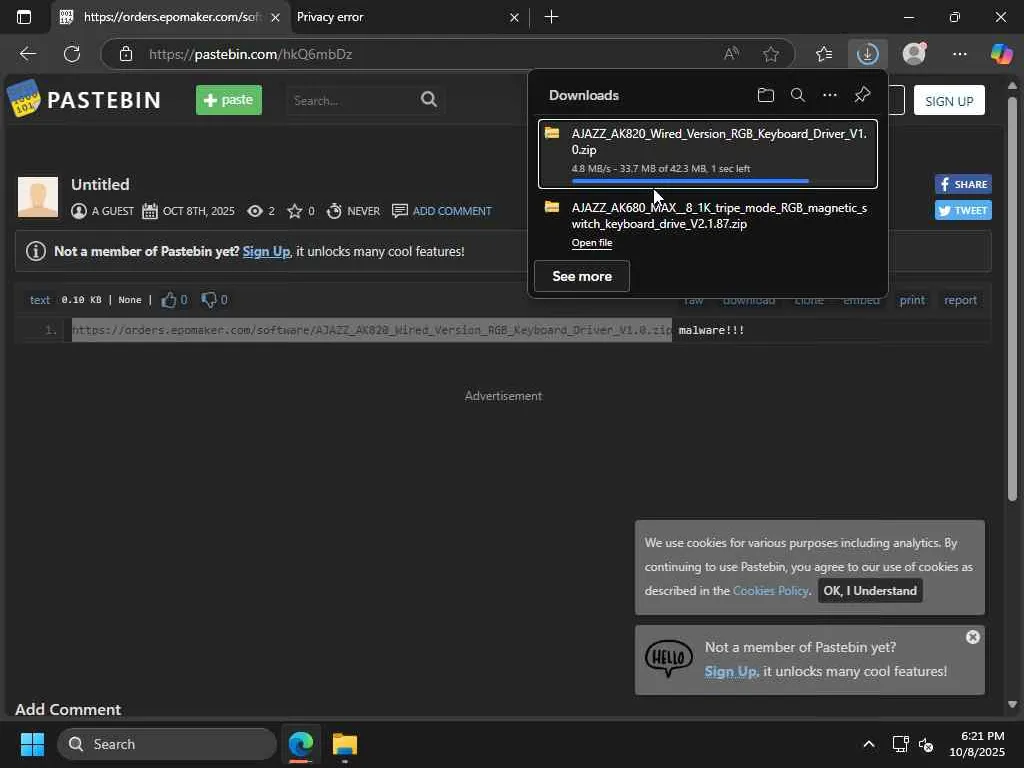1024x768 pixels.
Task: View site info lock icon
Action: pyautogui.click(x=126, y=54)
